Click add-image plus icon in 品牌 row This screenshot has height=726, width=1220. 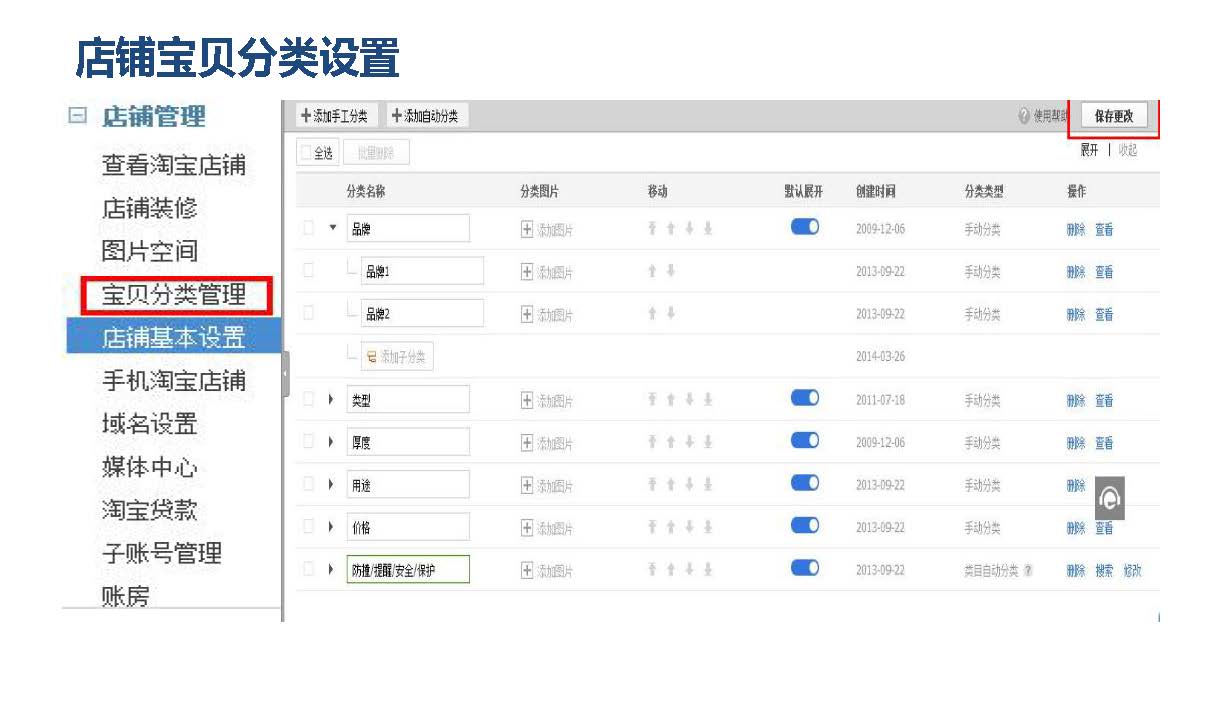click(x=527, y=229)
